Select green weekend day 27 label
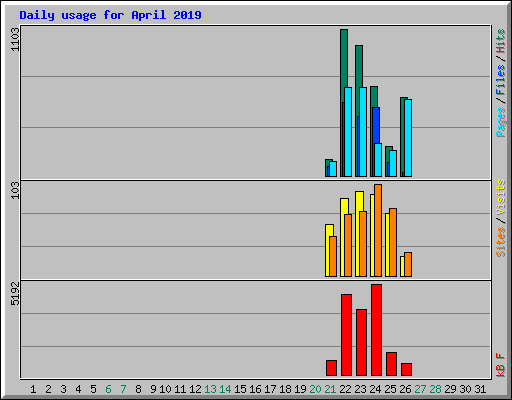The height and width of the screenshot is (400, 512). pos(420,389)
